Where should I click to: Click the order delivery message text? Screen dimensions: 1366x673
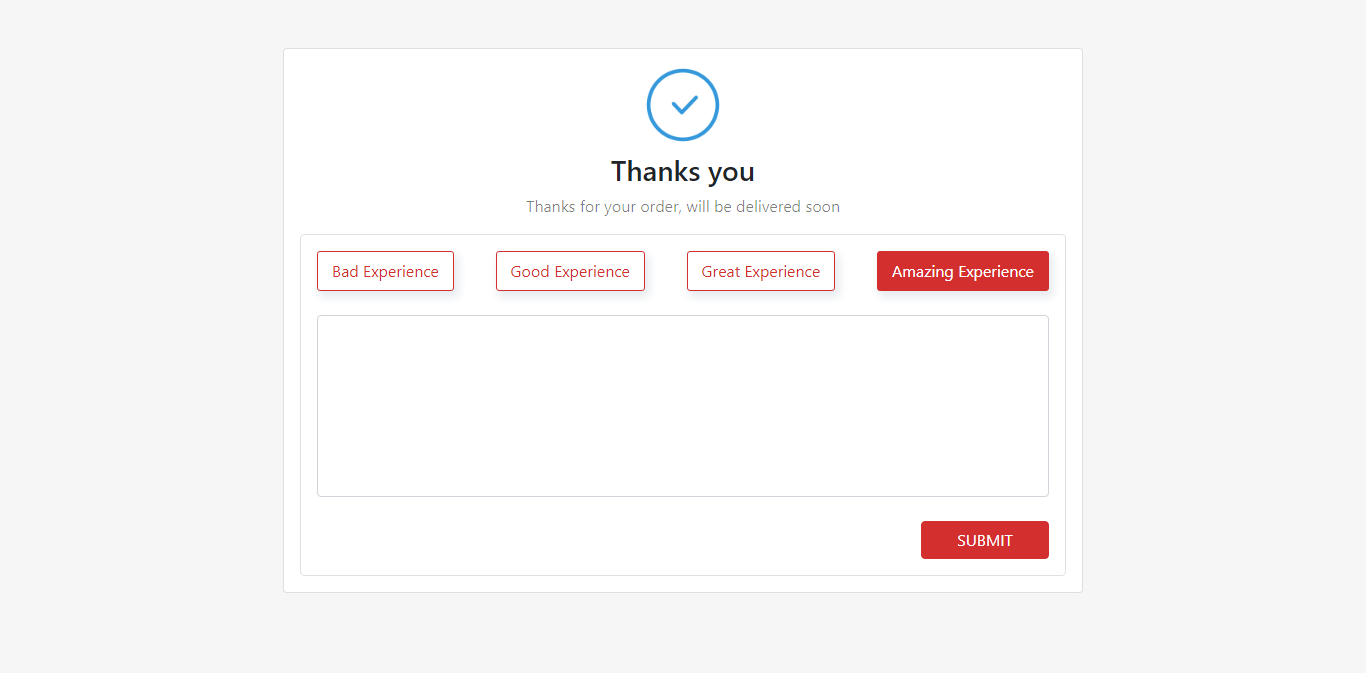(682, 206)
